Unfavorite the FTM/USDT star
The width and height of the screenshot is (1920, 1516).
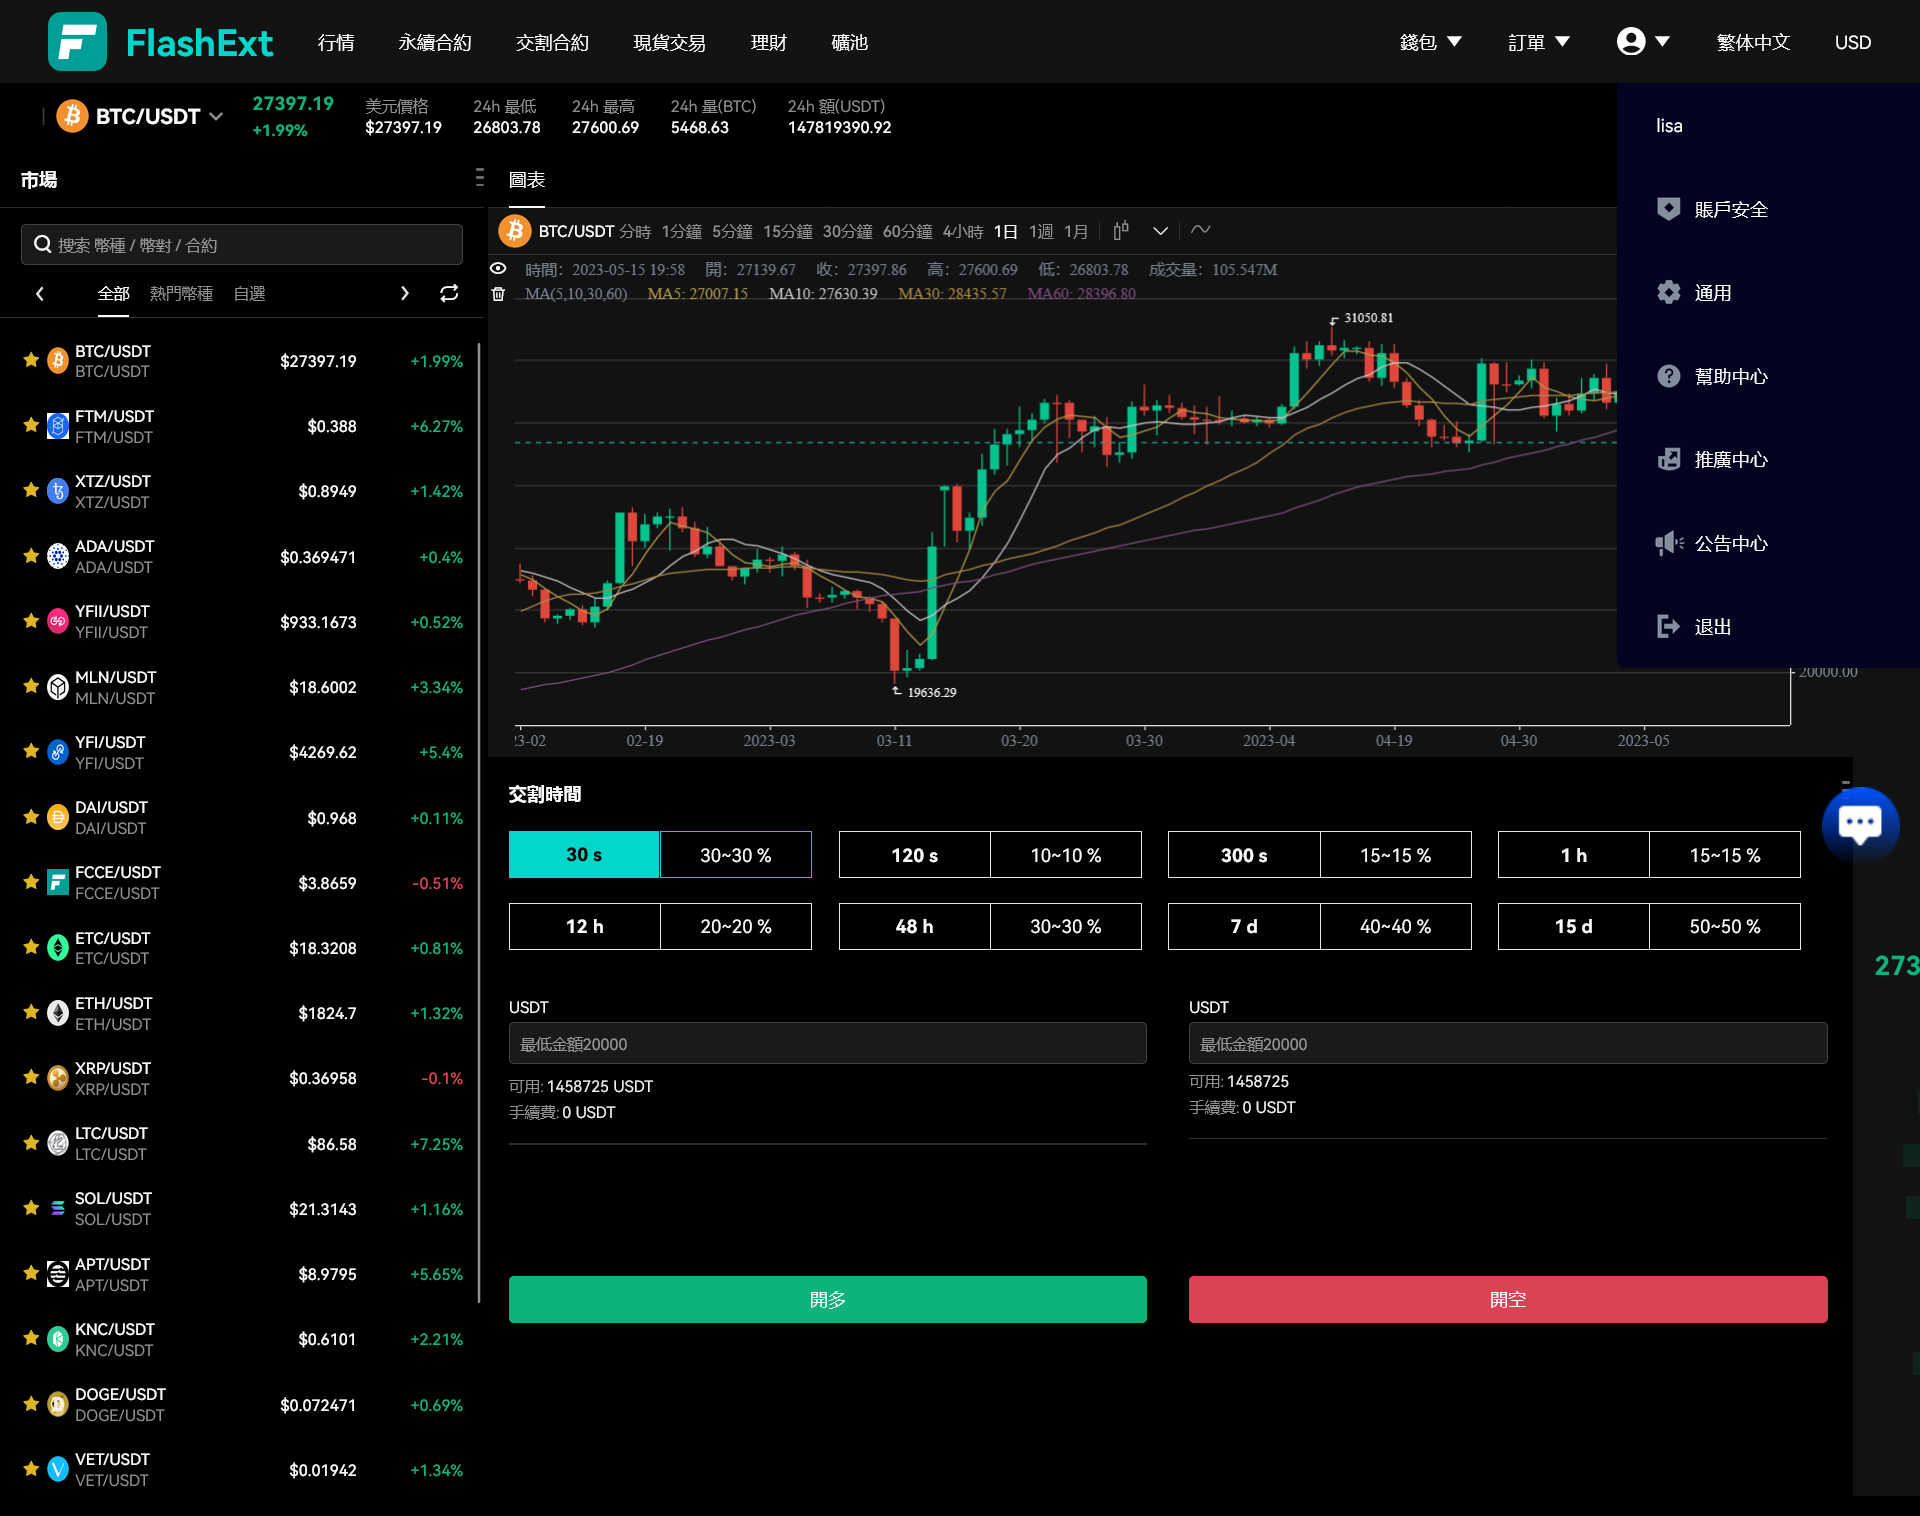tap(31, 426)
